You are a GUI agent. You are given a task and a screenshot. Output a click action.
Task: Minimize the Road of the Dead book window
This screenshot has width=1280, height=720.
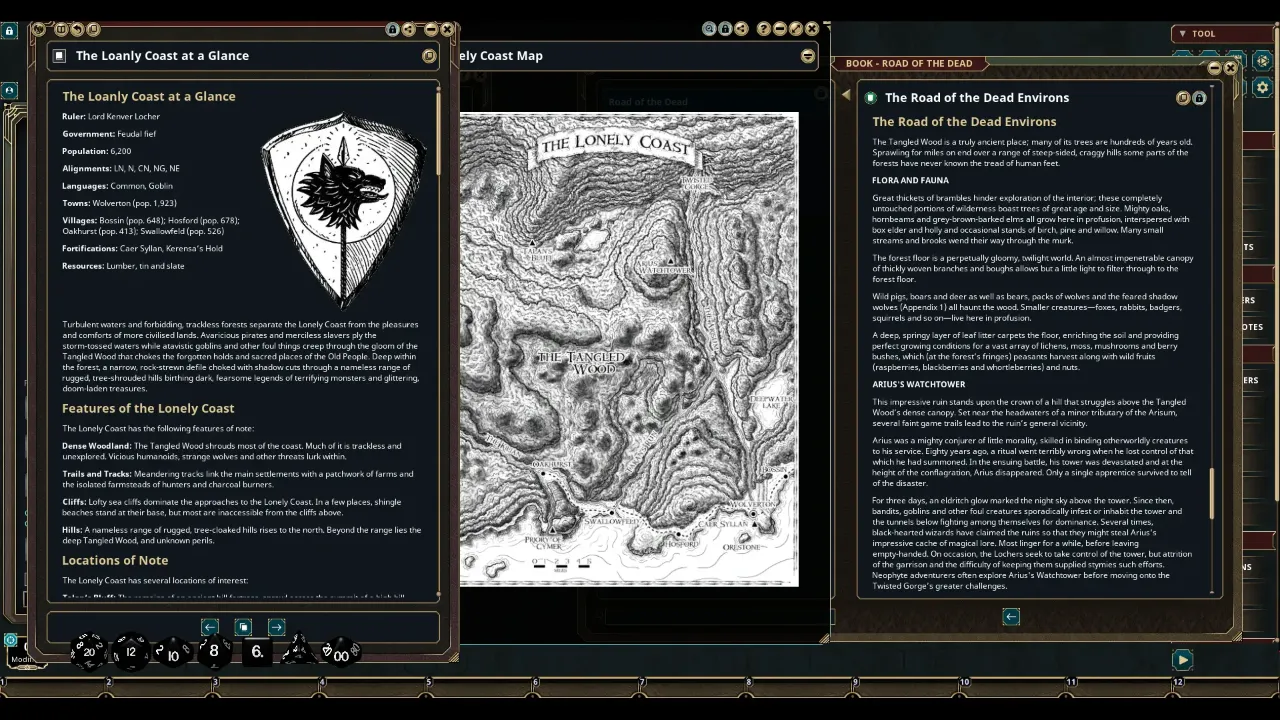click(x=1214, y=68)
